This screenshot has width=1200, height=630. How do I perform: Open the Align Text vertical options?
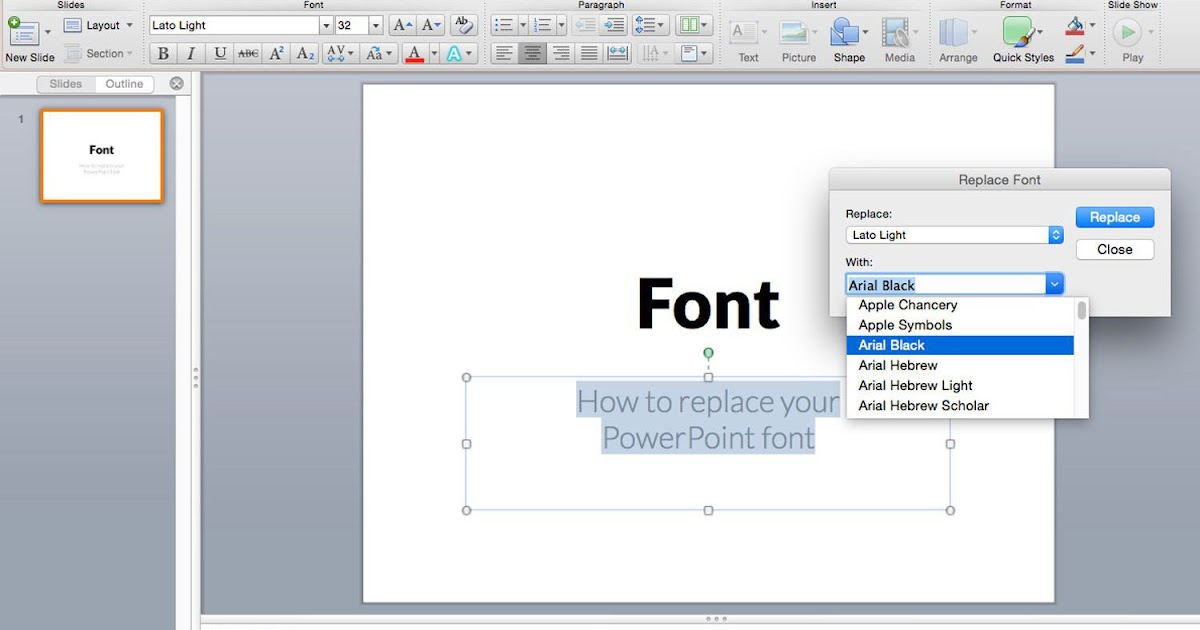[x=694, y=54]
